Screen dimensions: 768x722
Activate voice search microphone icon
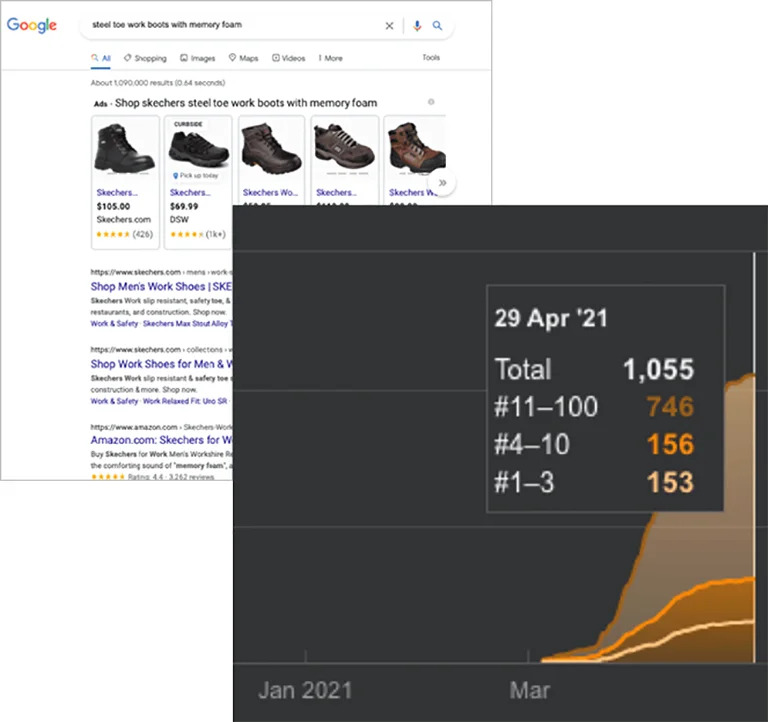417,25
